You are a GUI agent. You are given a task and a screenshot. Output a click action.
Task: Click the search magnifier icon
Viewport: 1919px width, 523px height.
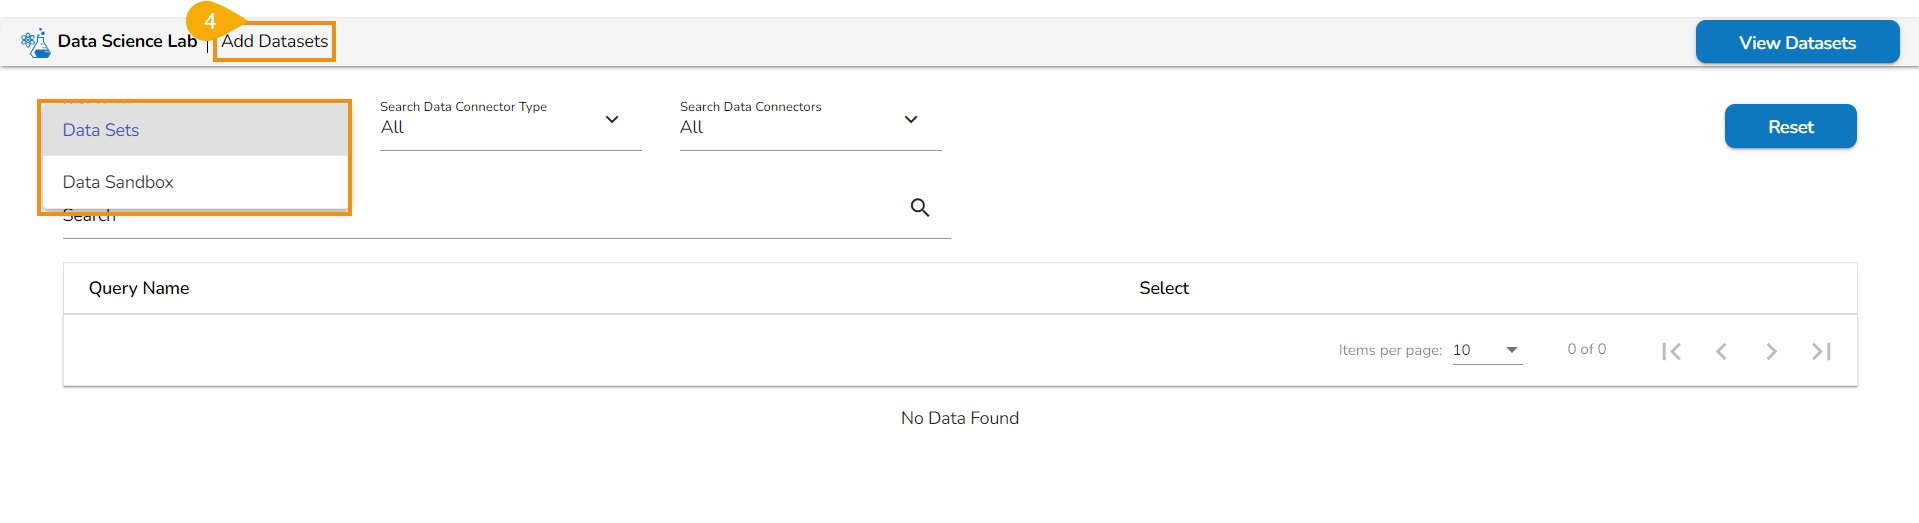click(x=920, y=208)
